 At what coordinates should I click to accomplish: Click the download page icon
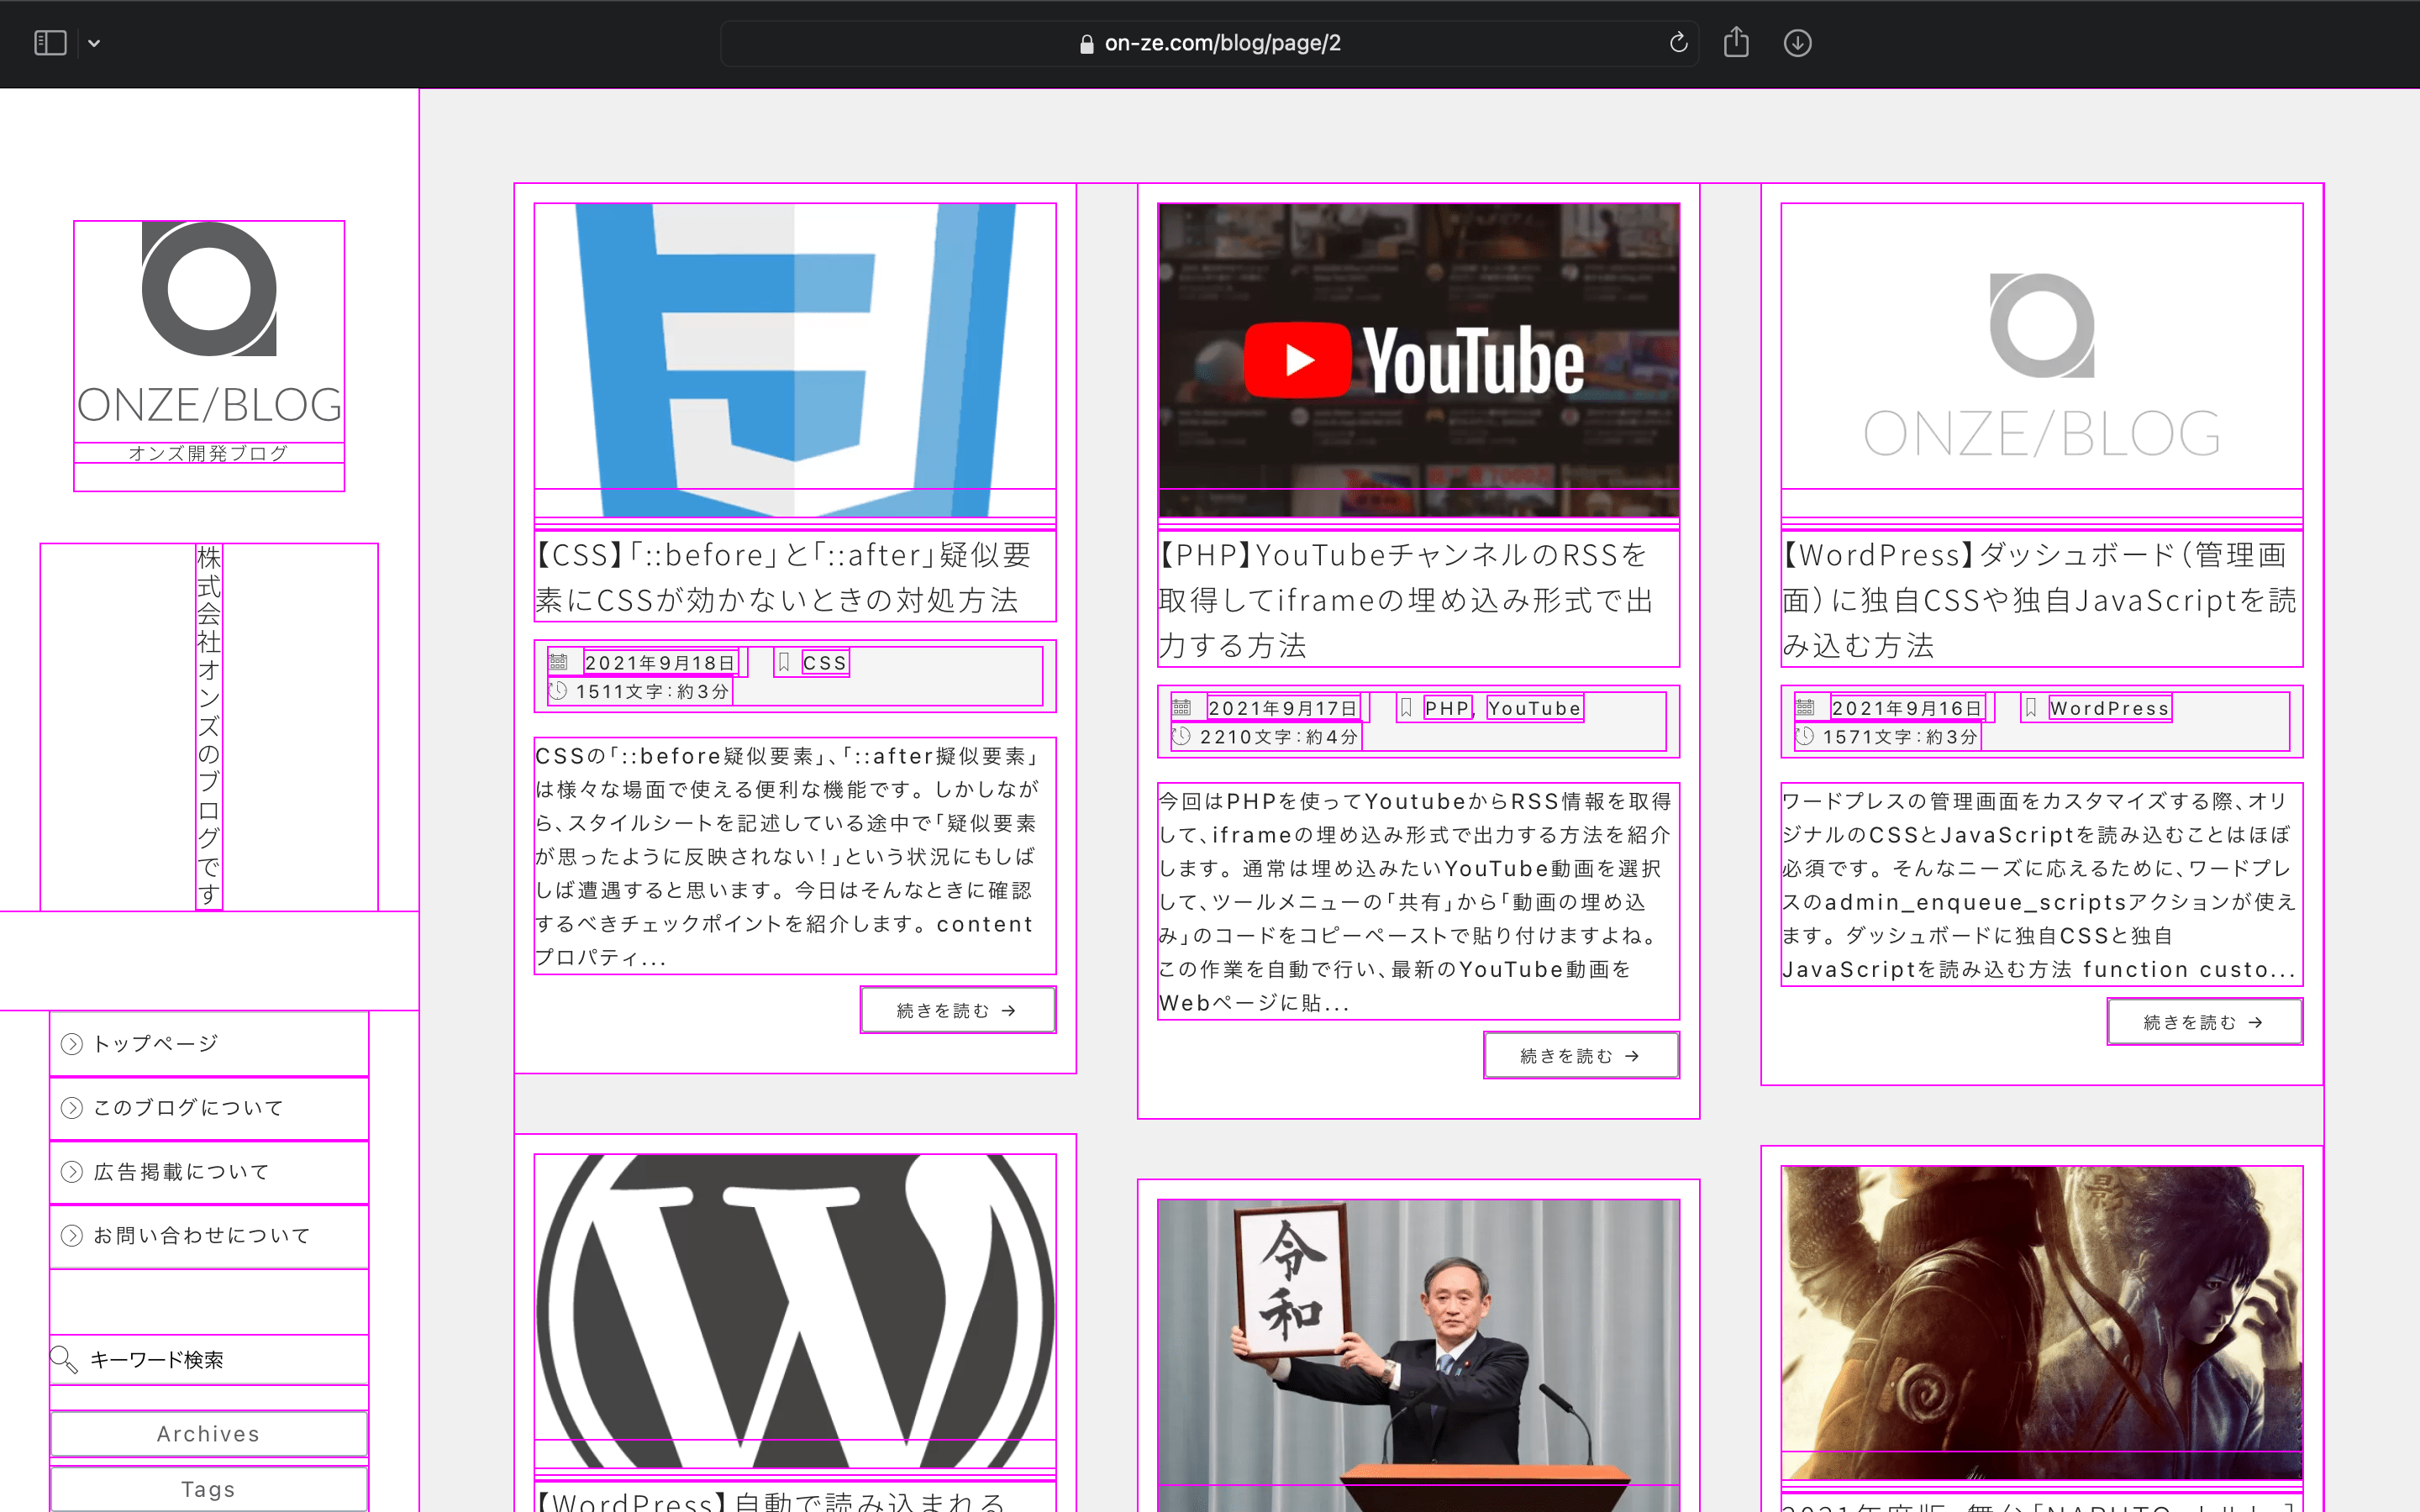[1800, 44]
